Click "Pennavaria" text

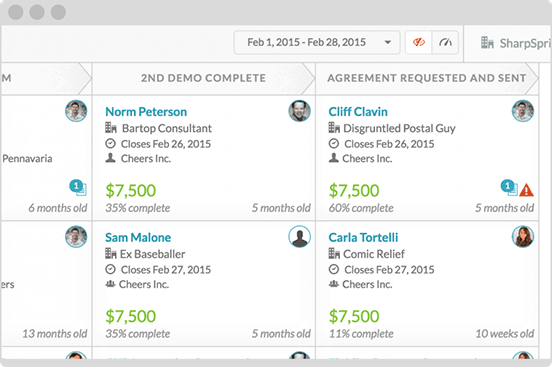[27, 158]
